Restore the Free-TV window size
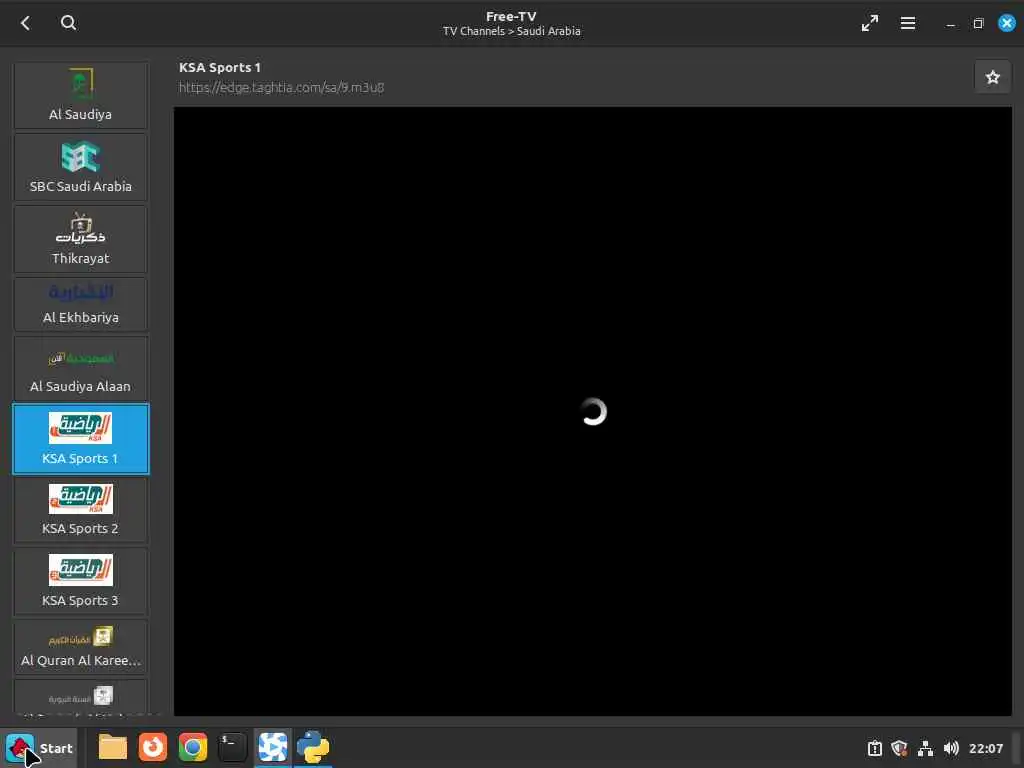Viewport: 1024px width, 768px height. click(978, 24)
